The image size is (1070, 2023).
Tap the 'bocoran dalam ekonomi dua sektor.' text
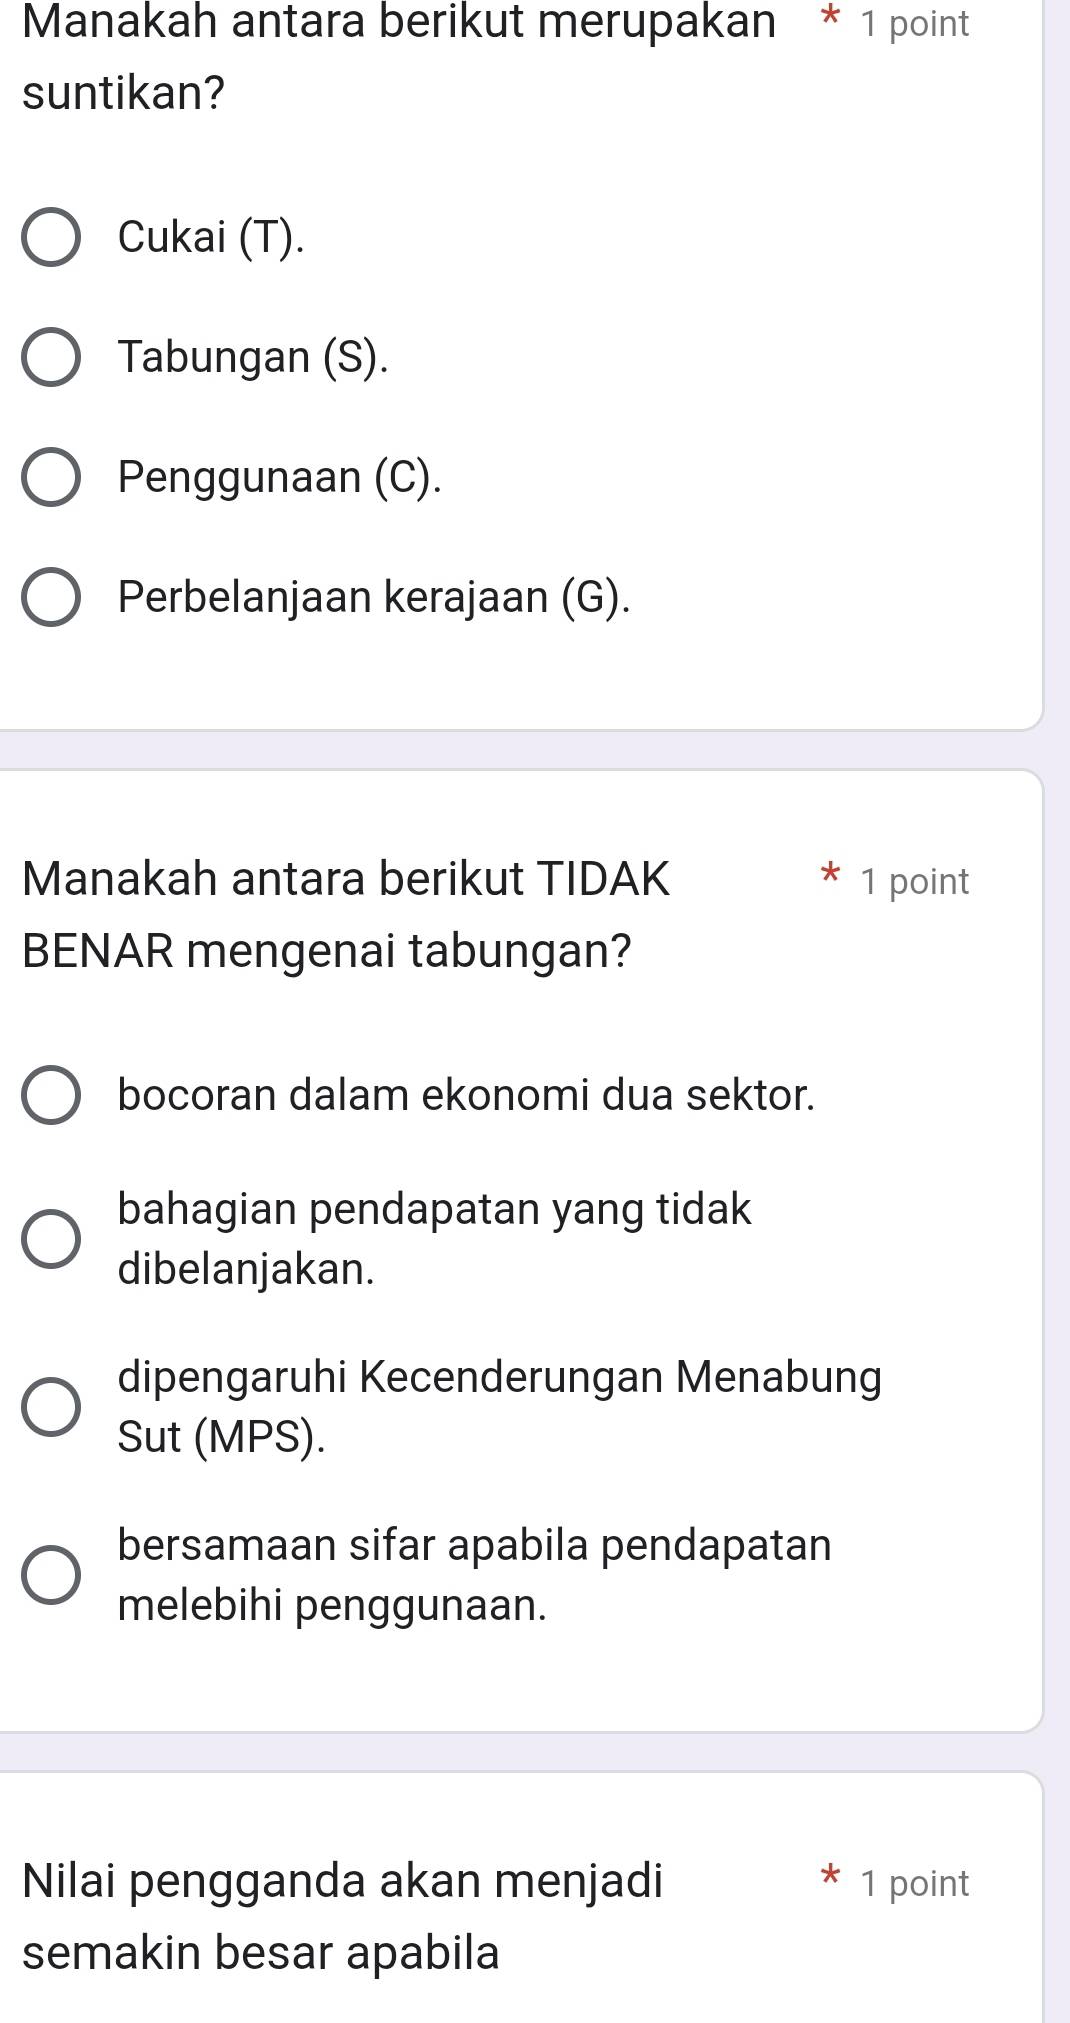(x=466, y=1095)
